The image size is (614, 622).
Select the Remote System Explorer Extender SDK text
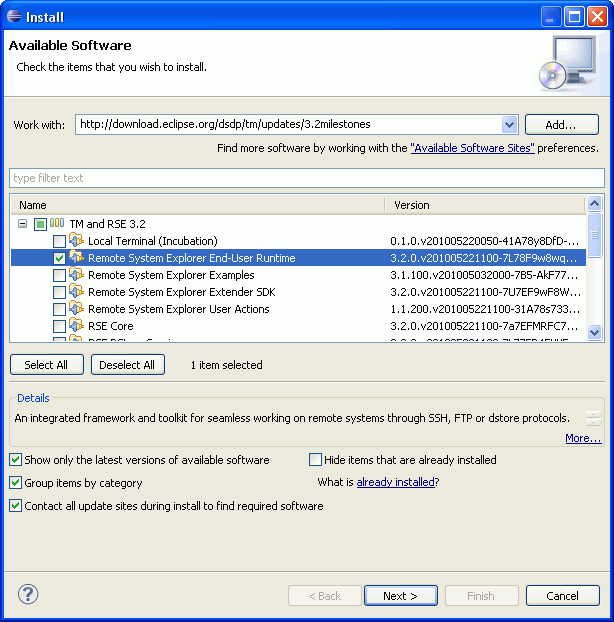[182, 292]
